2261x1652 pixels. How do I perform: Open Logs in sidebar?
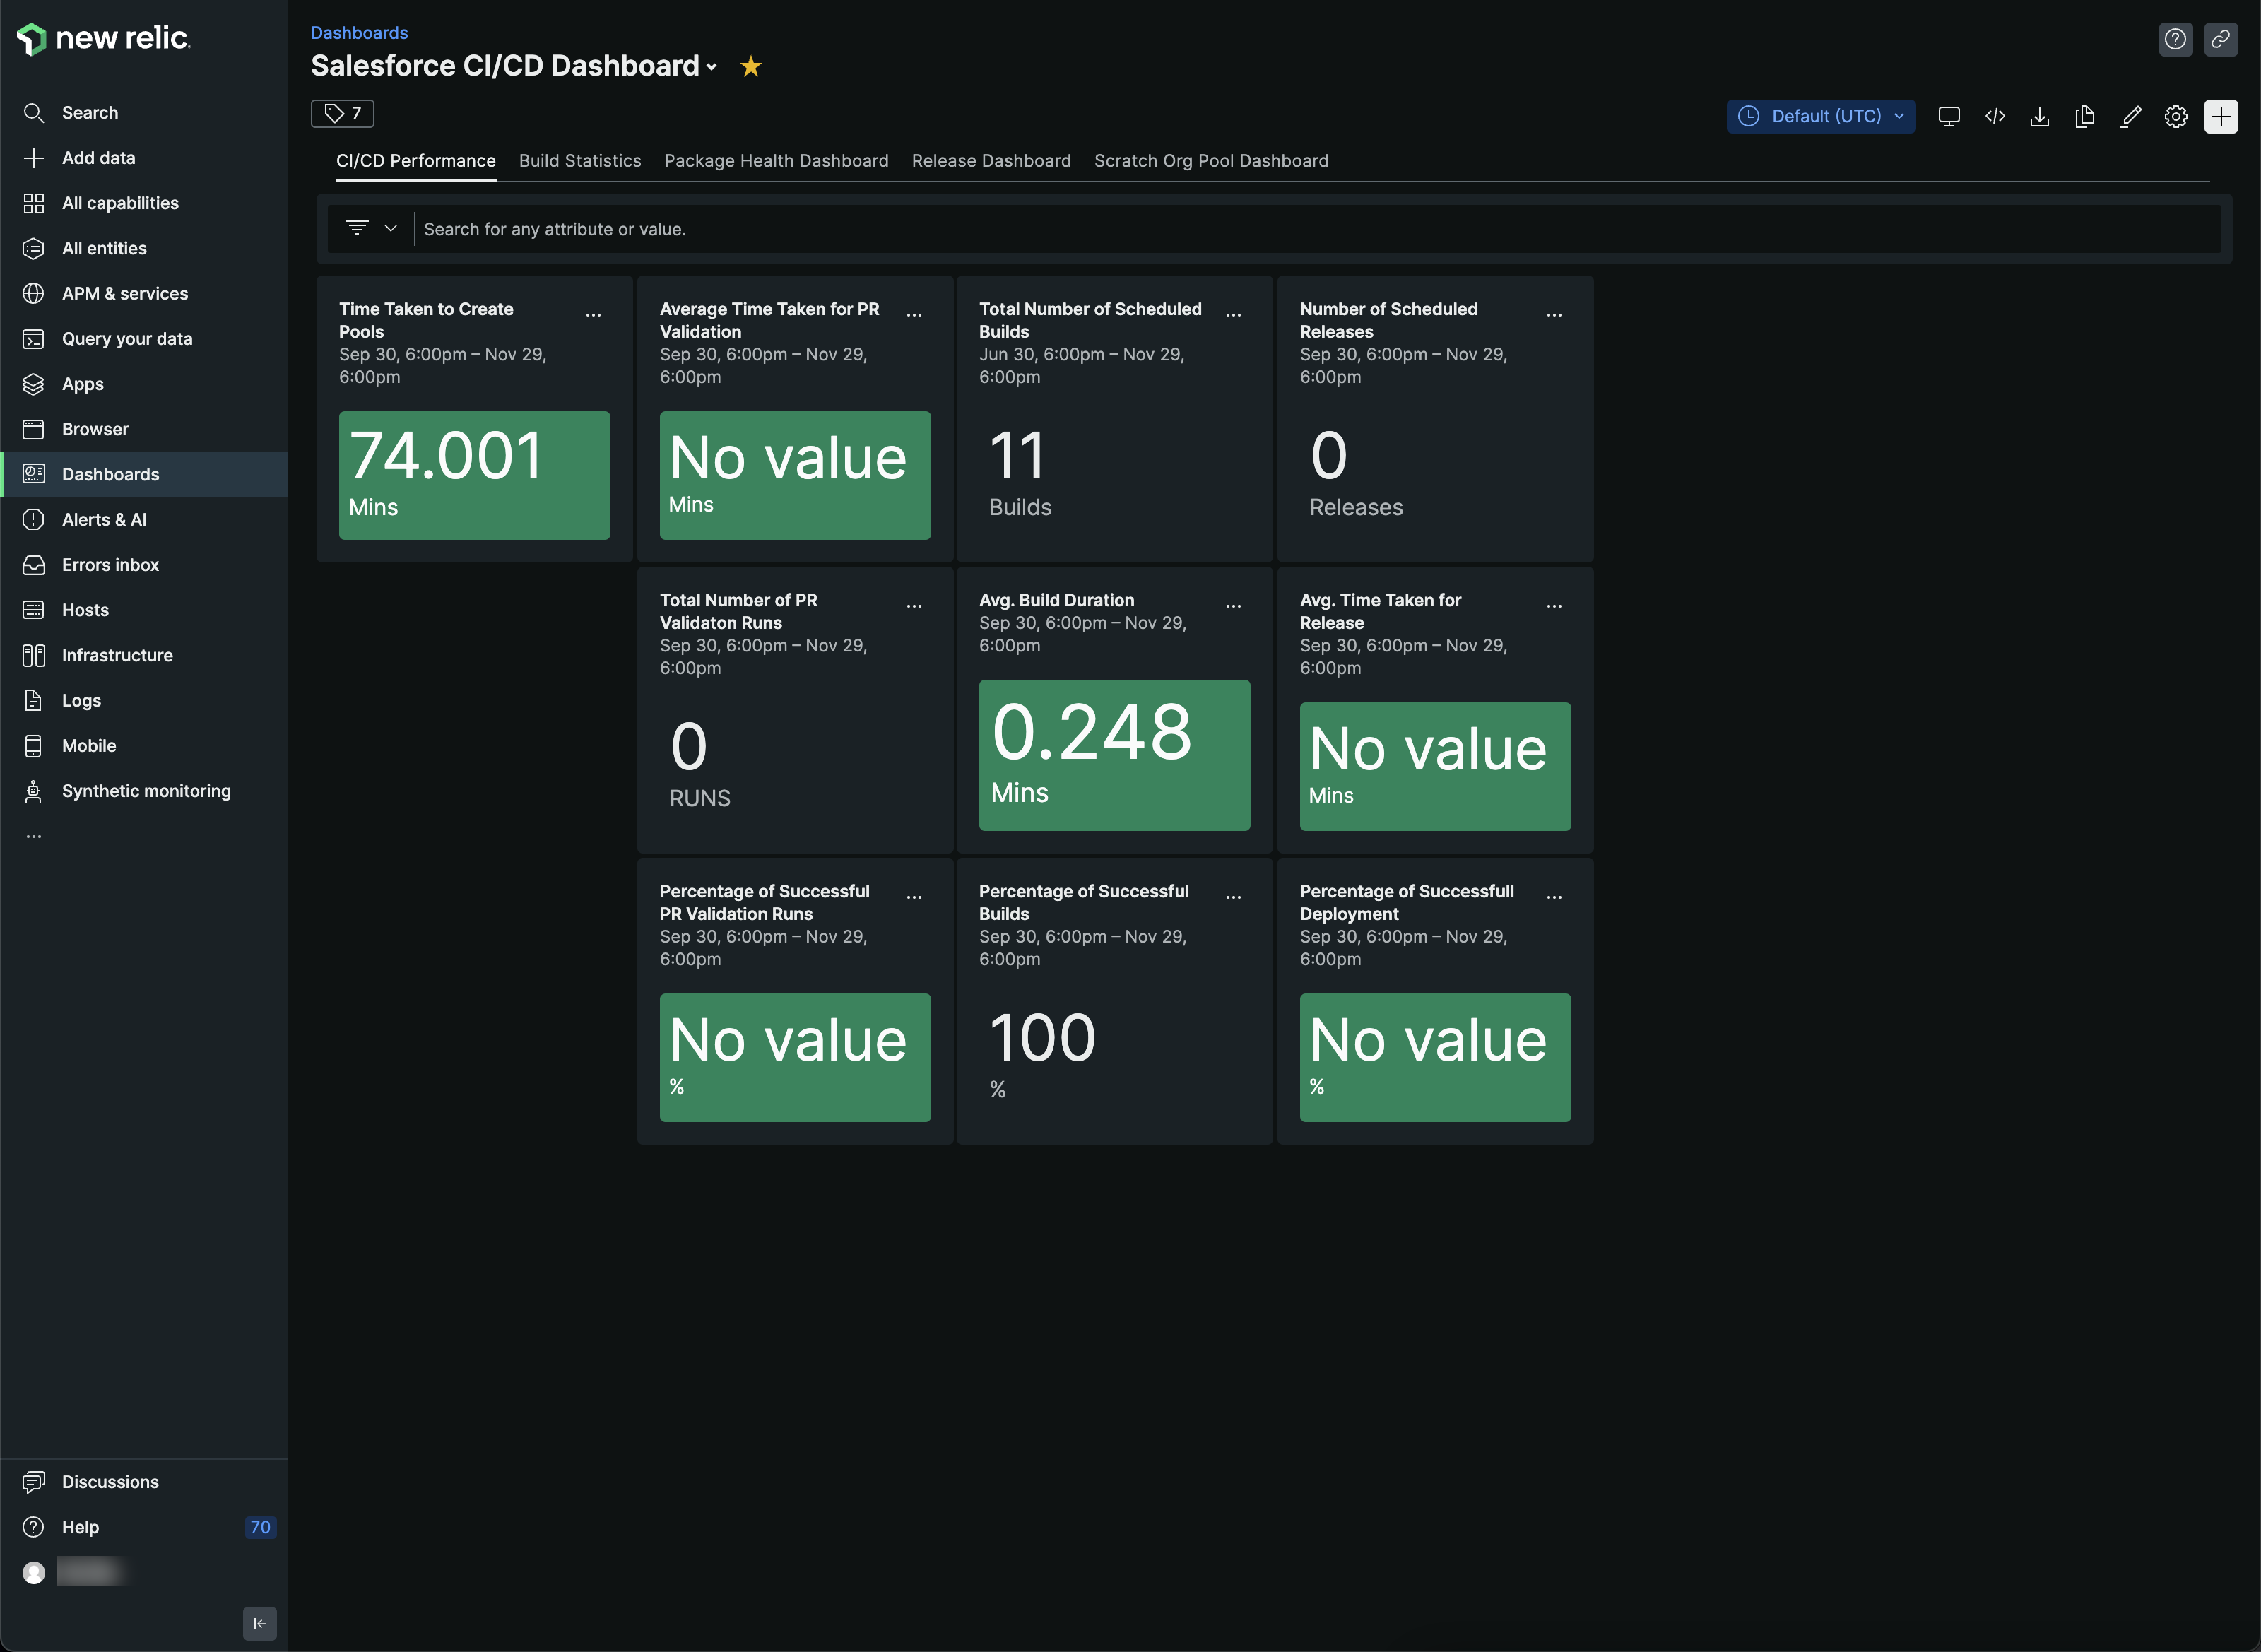point(144,701)
